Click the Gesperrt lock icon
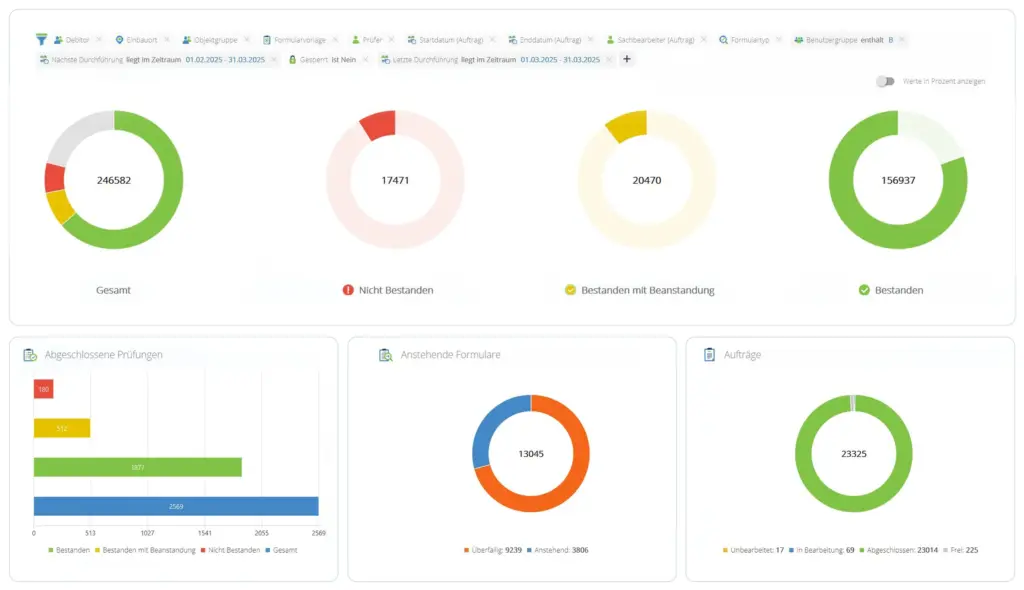This screenshot has width=1024, height=590. [293, 60]
